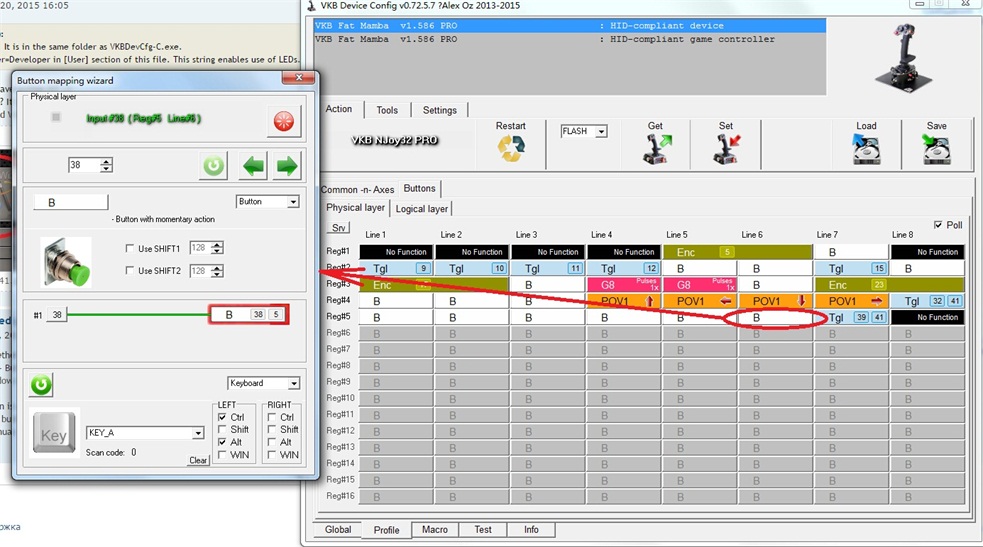Screen dimensions: 983x547
Task: Click the Tgl 10 cell in Line 2
Action: tap(472, 268)
